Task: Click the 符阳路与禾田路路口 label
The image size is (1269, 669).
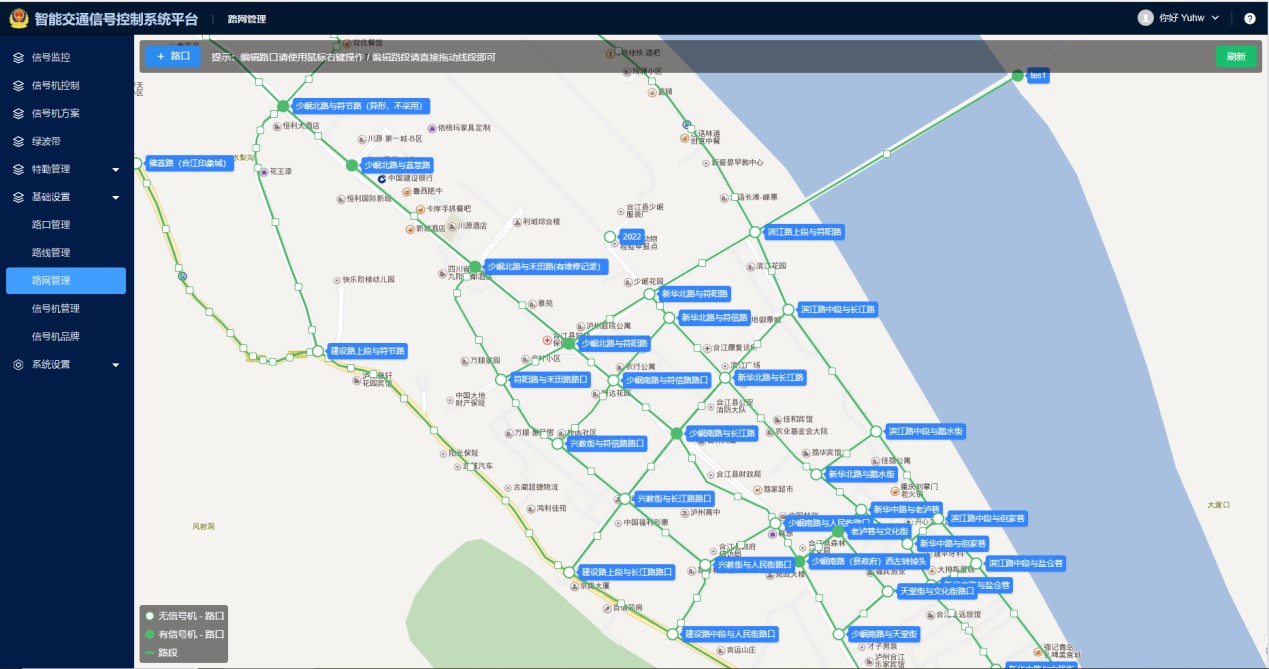Action: [x=550, y=380]
